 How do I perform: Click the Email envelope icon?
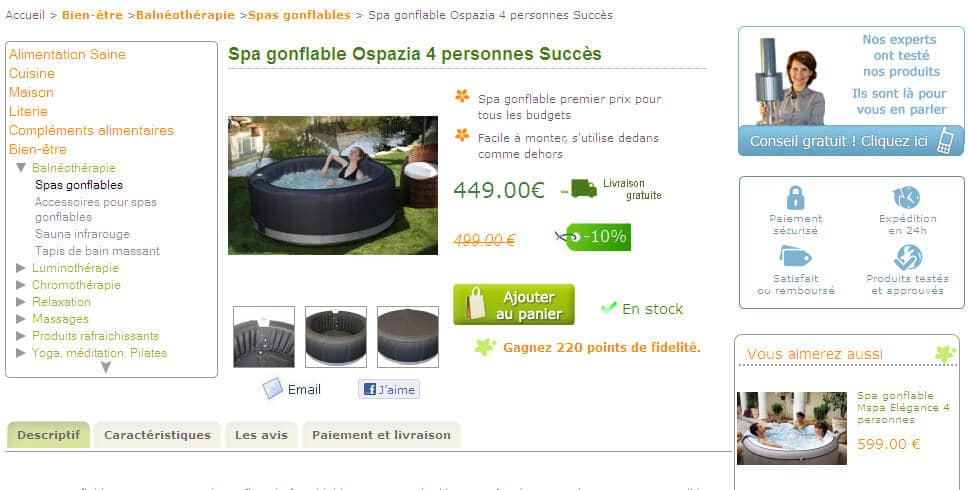click(x=272, y=389)
